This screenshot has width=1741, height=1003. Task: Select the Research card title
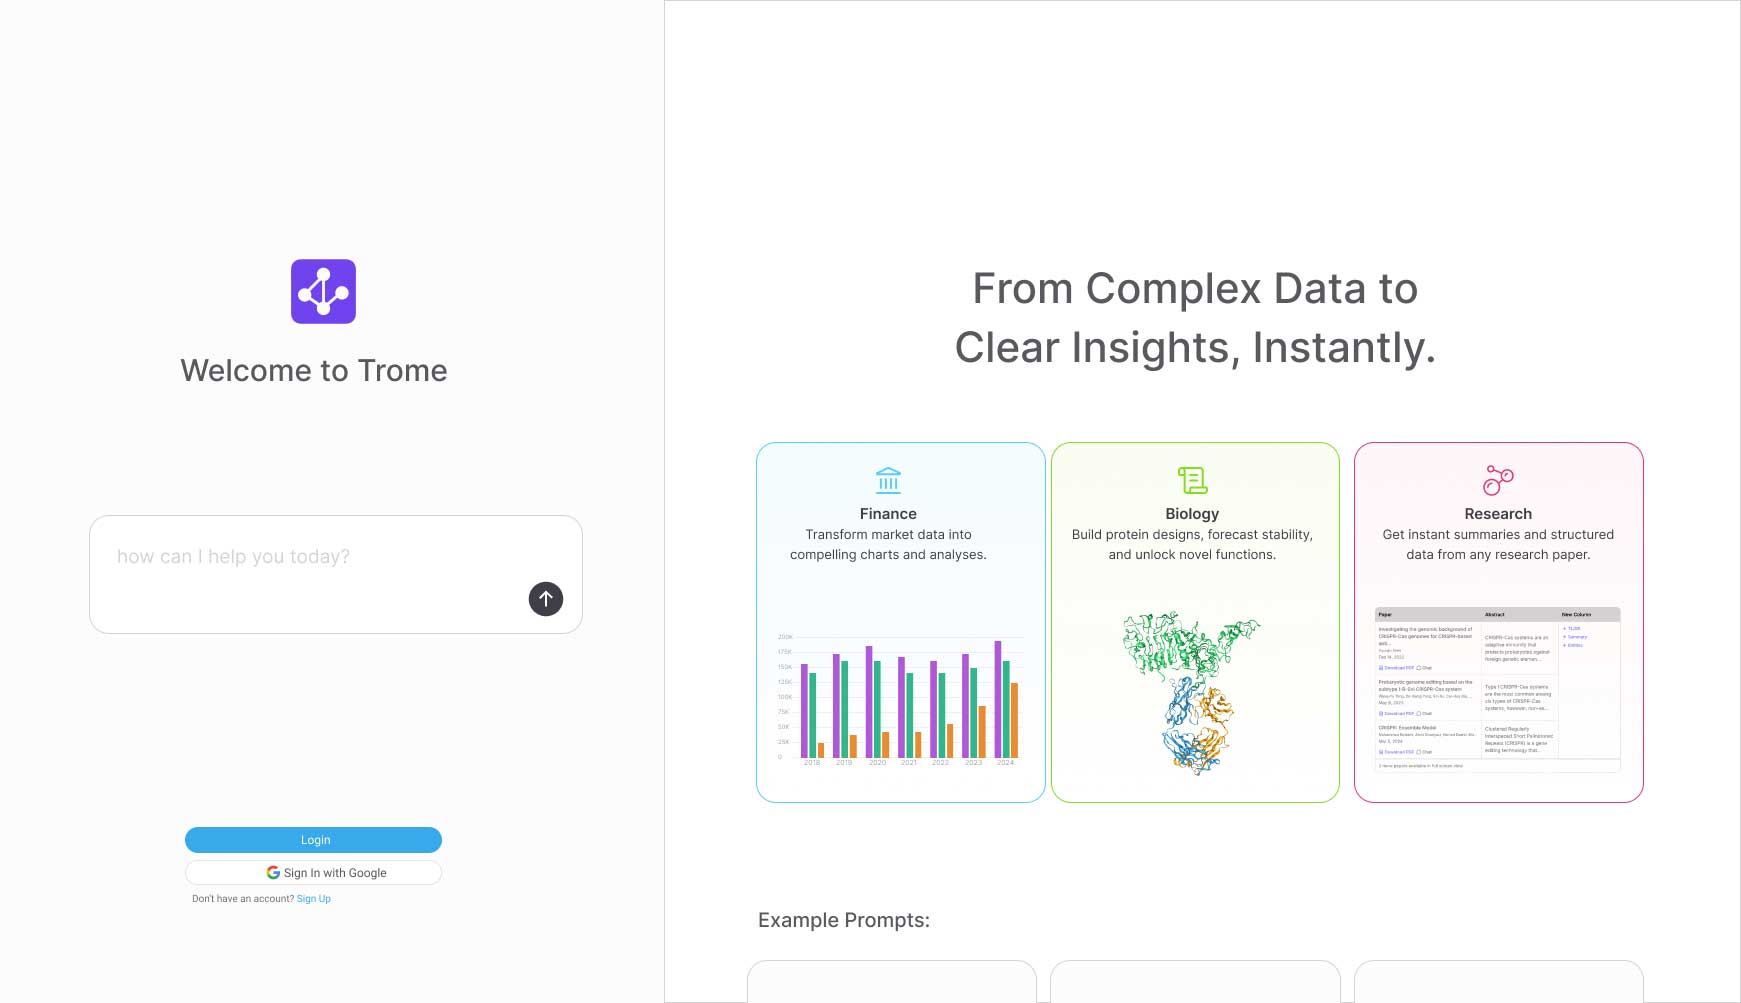point(1498,514)
